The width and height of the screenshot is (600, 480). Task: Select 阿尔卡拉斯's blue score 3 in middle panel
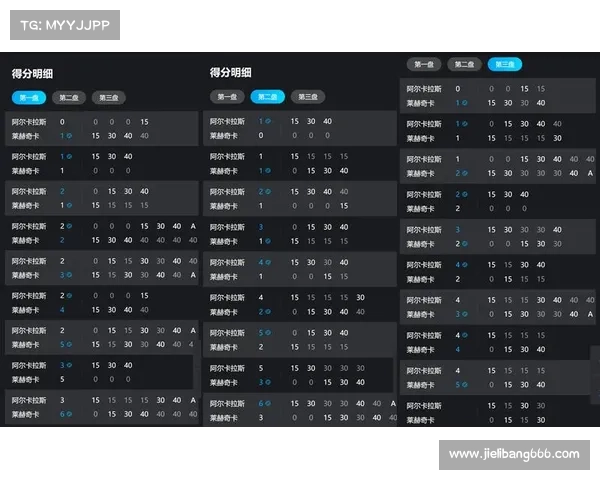tap(261, 227)
